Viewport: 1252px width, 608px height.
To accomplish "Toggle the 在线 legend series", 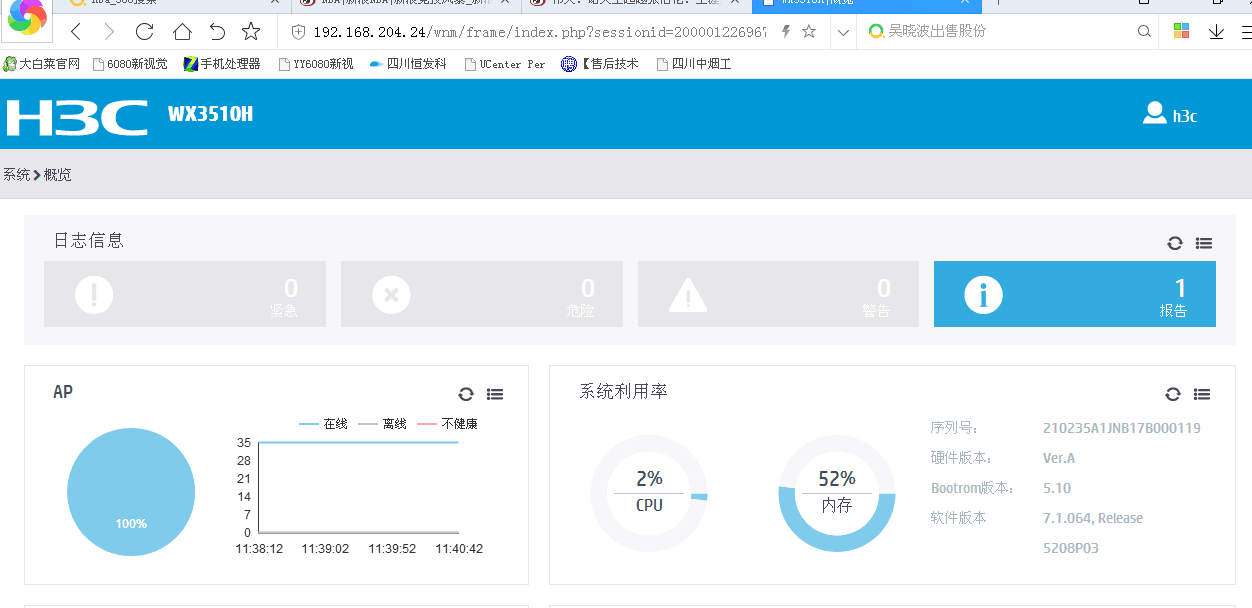I will (323, 424).
